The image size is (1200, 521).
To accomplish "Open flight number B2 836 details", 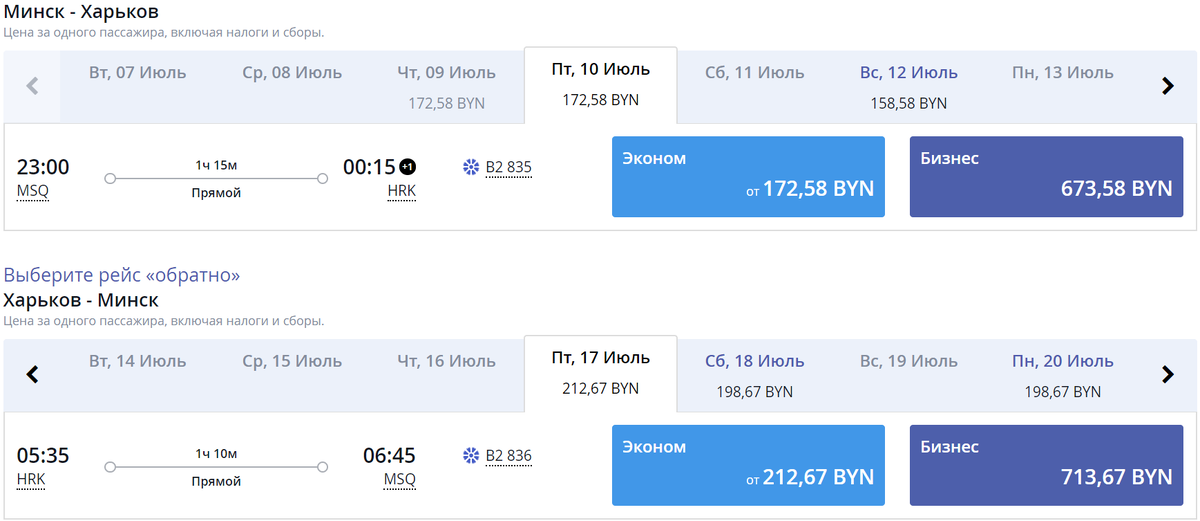I will tap(508, 457).
